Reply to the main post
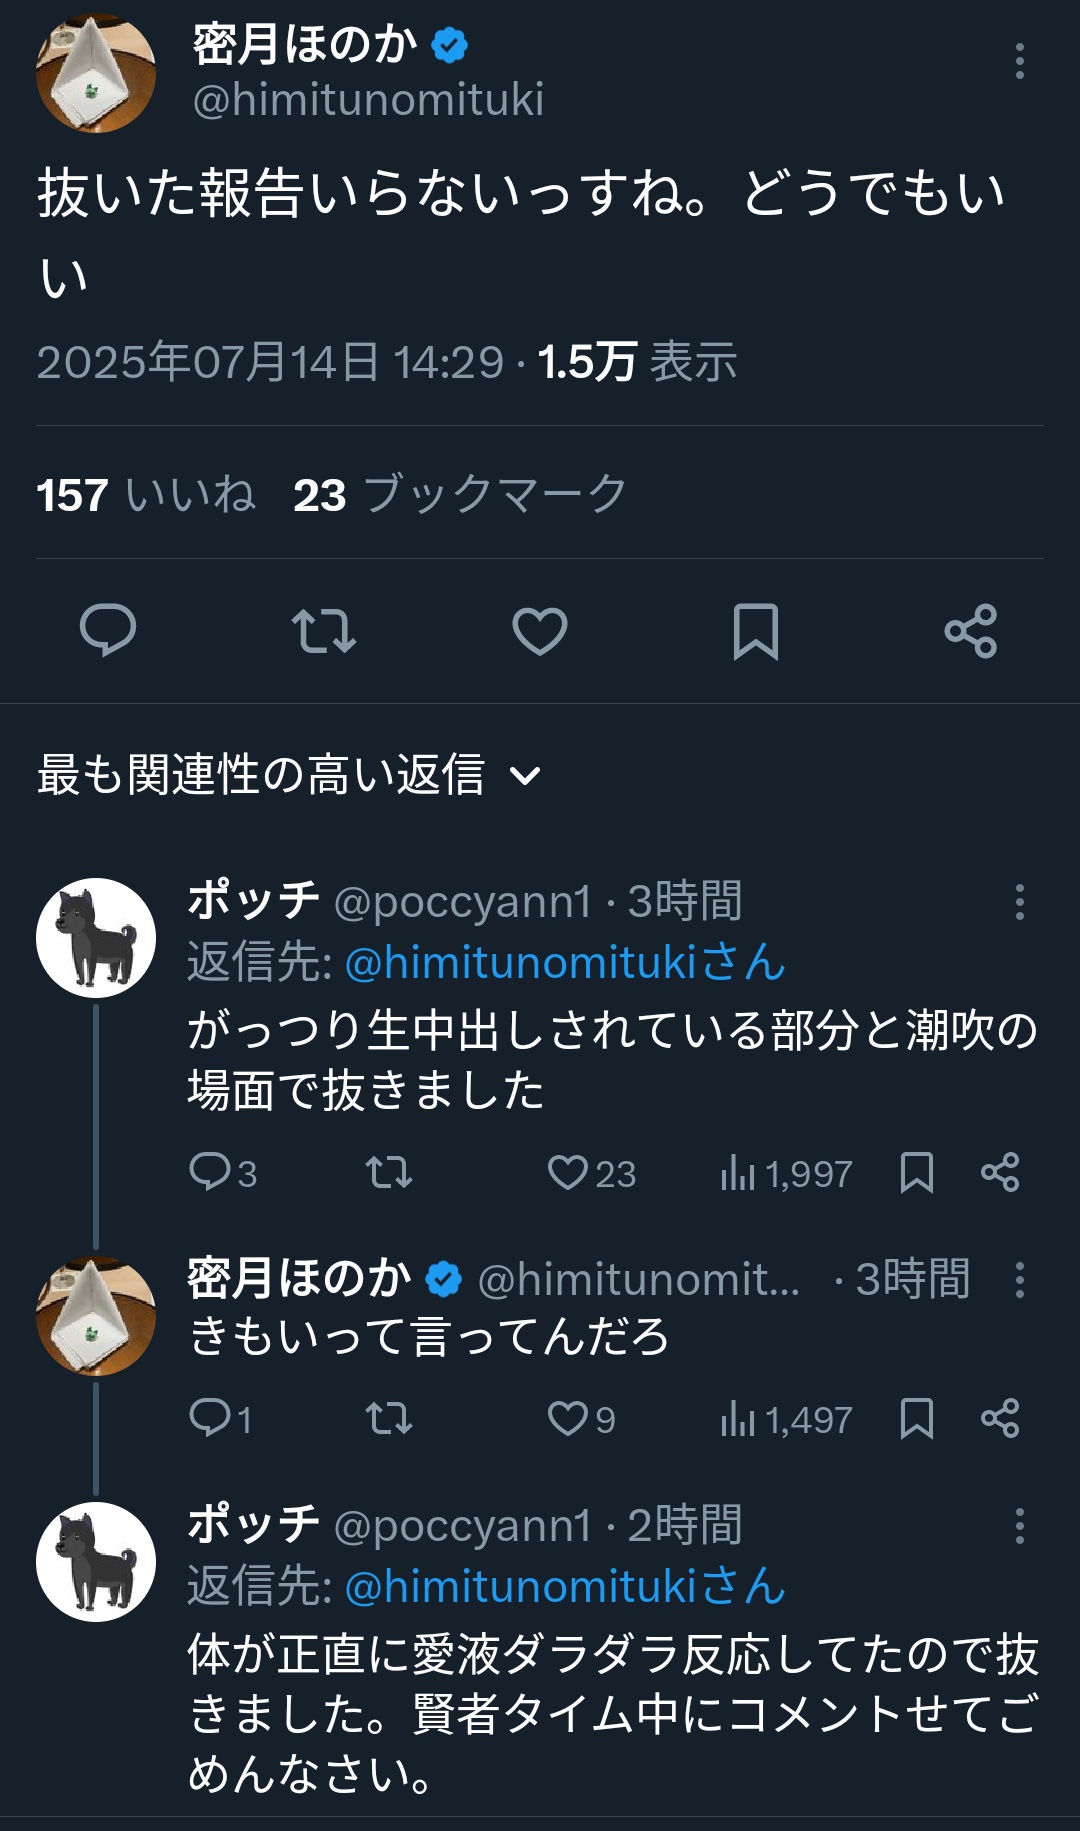Image resolution: width=1080 pixels, height=1831 pixels. (108, 631)
